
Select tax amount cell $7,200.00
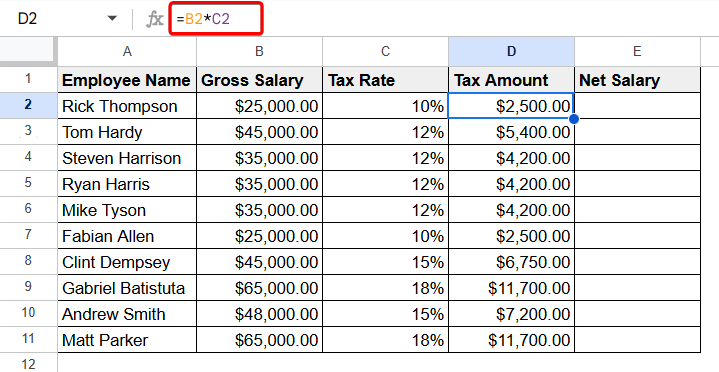click(x=511, y=314)
